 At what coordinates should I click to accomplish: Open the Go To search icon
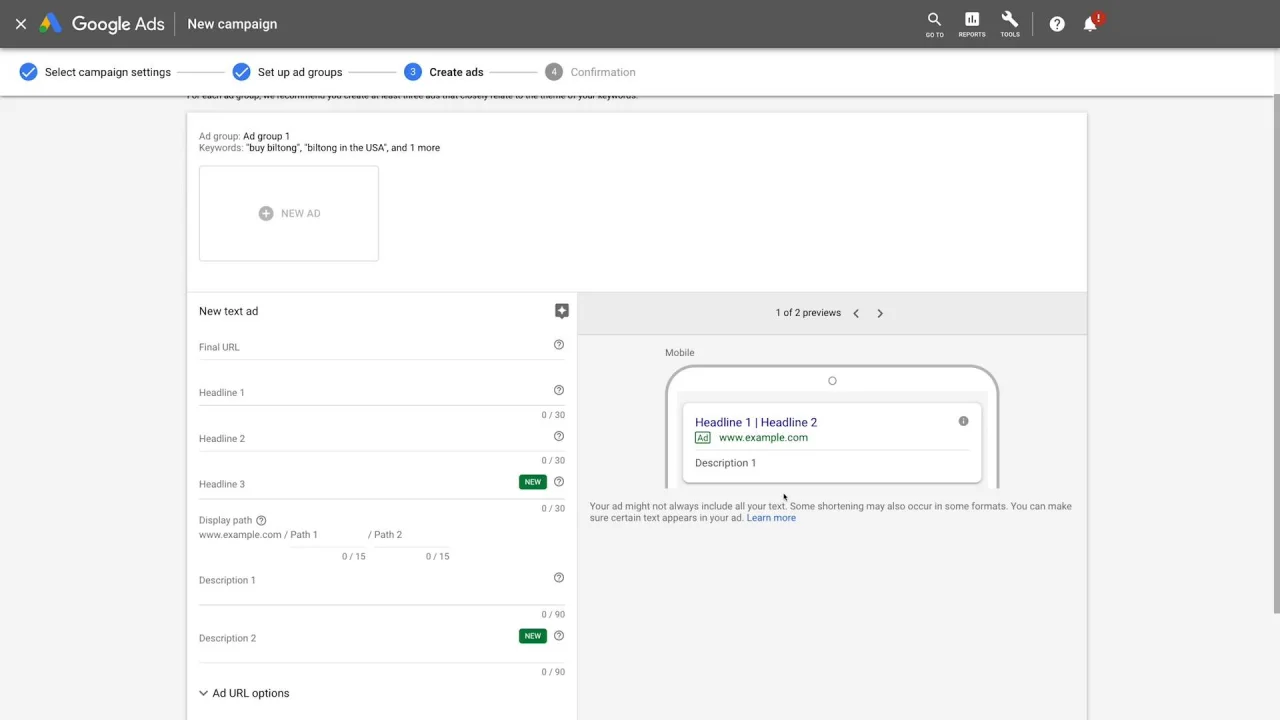pyautogui.click(x=934, y=23)
